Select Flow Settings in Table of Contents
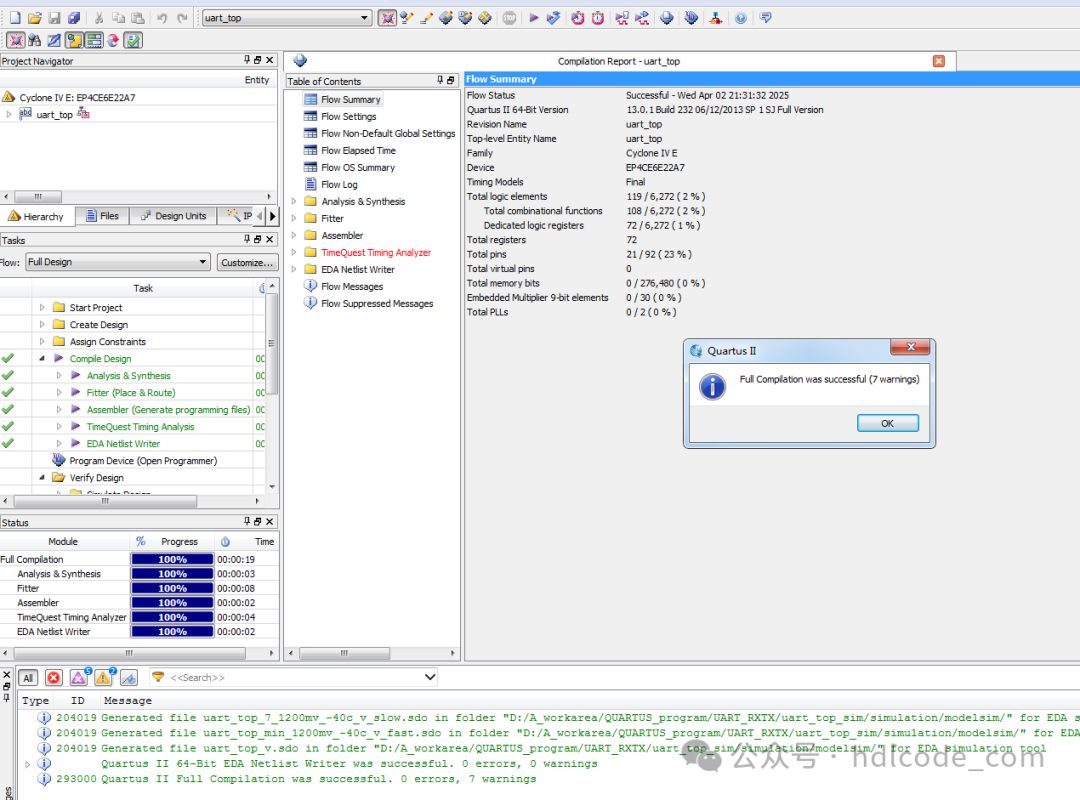 point(349,116)
